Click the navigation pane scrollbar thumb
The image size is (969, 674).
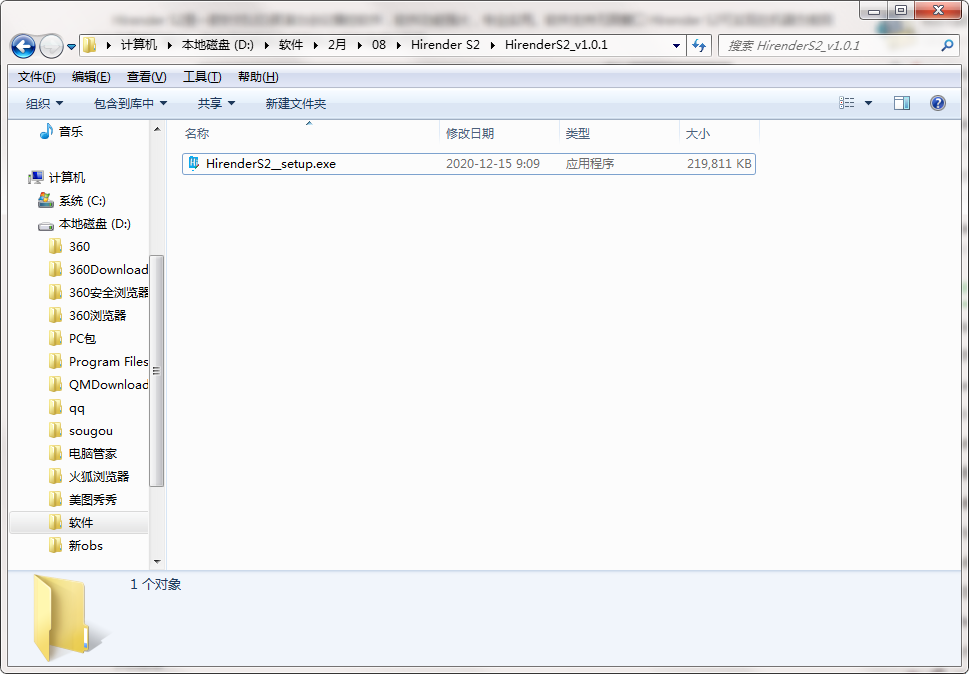click(157, 371)
